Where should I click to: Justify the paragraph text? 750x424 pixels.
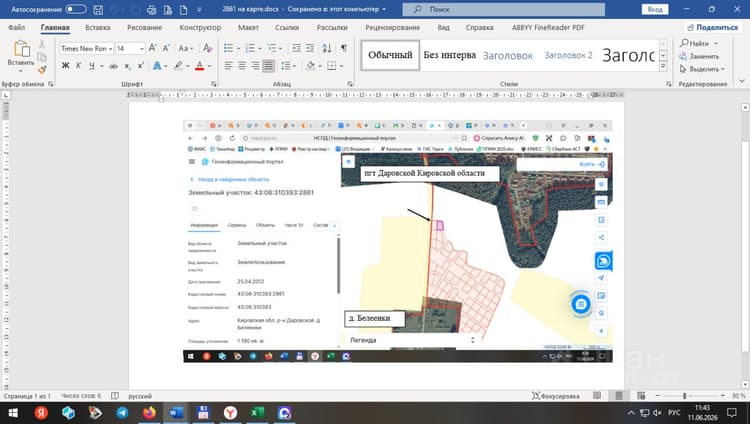click(x=268, y=66)
